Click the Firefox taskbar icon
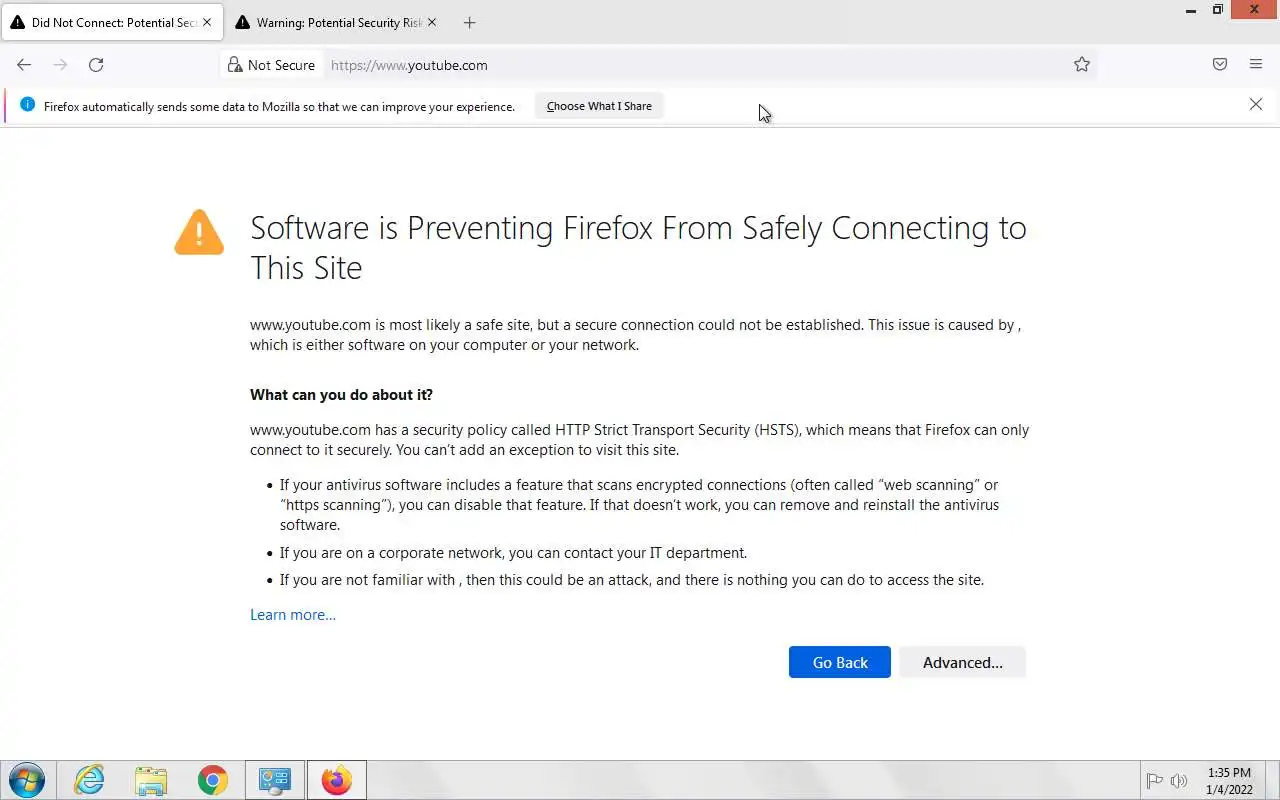This screenshot has height=800, width=1280. pyautogui.click(x=337, y=780)
